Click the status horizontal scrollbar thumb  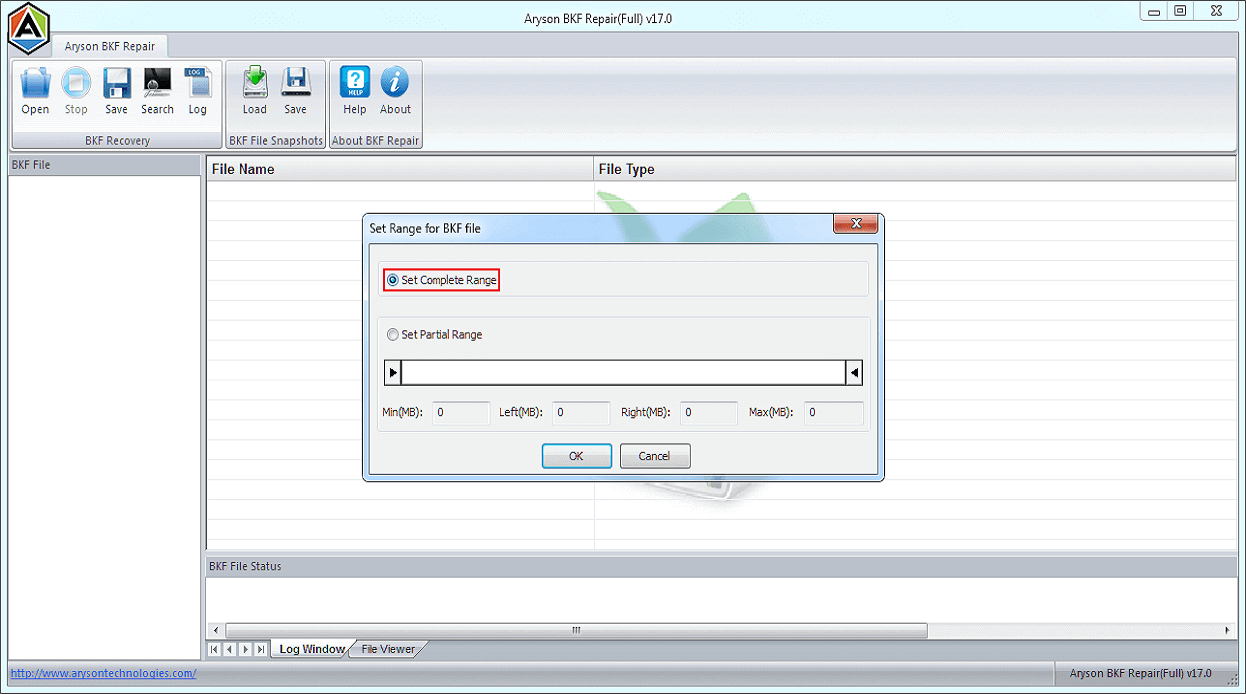pos(576,631)
